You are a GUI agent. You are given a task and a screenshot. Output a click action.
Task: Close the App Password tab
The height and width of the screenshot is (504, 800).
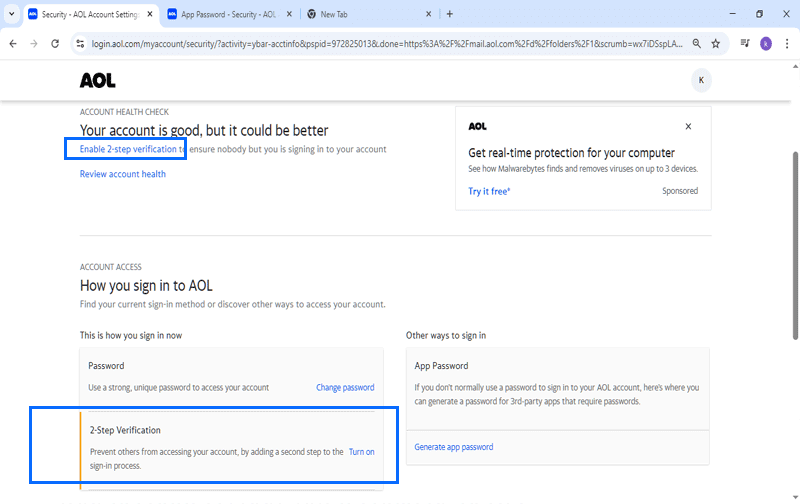pyautogui.click(x=289, y=14)
